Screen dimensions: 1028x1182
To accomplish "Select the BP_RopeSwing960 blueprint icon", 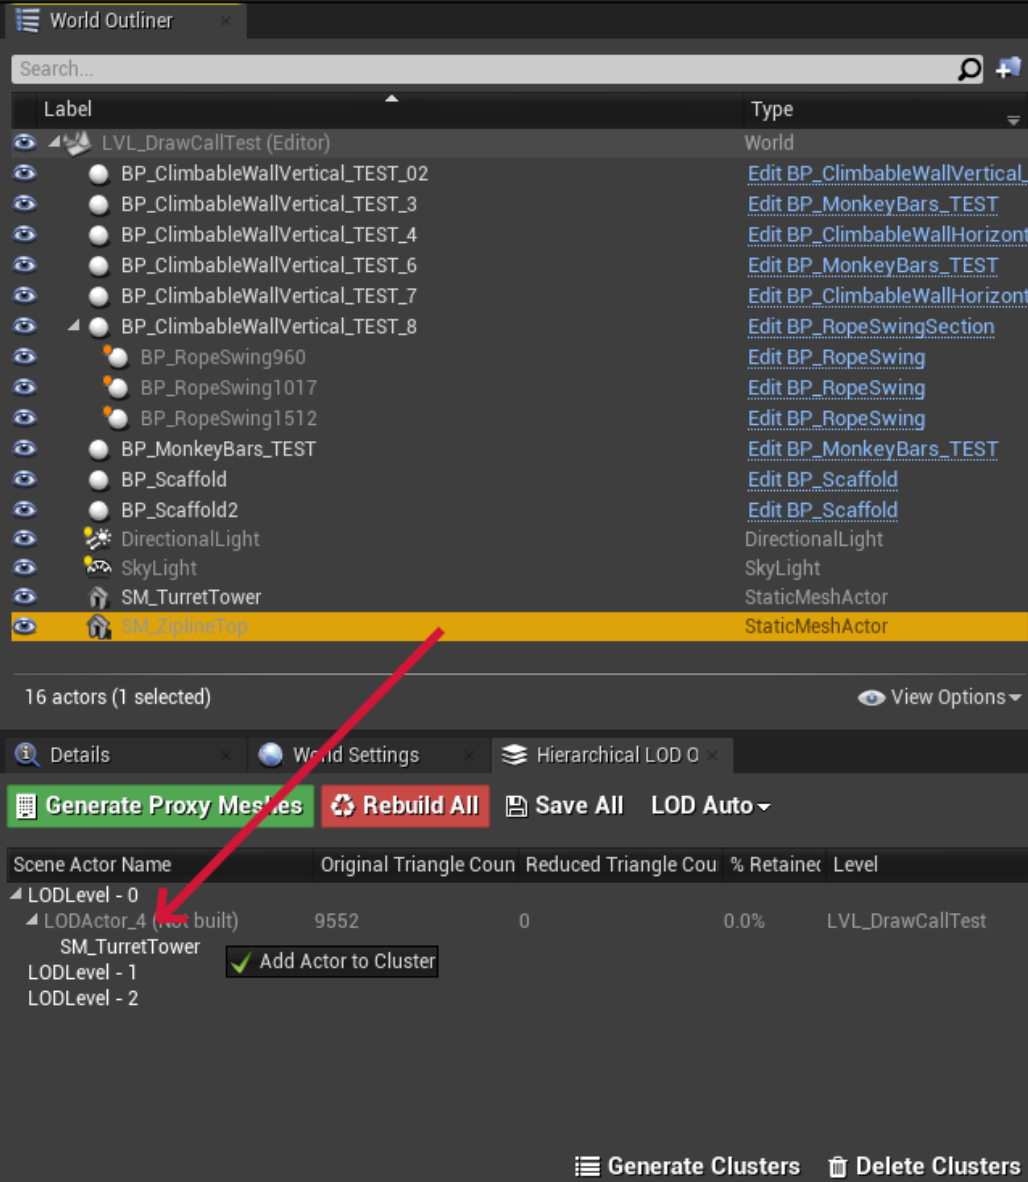I will coord(117,357).
